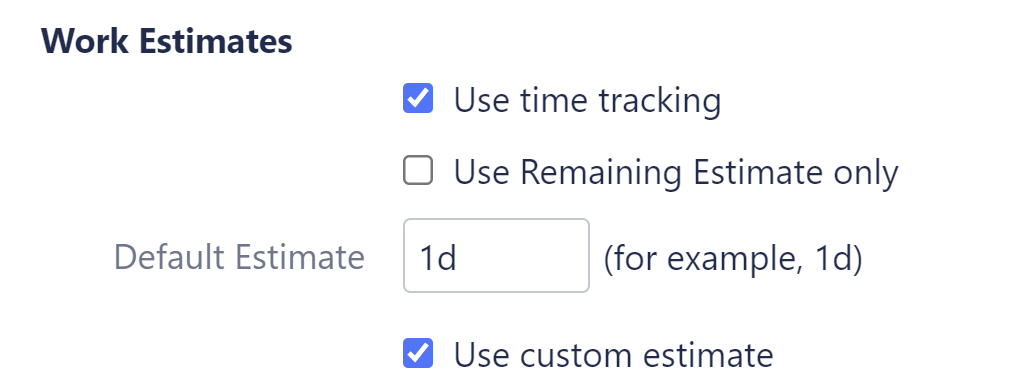Click the Work Estimates section heading
Screen dimensions: 1030x390
point(166,41)
